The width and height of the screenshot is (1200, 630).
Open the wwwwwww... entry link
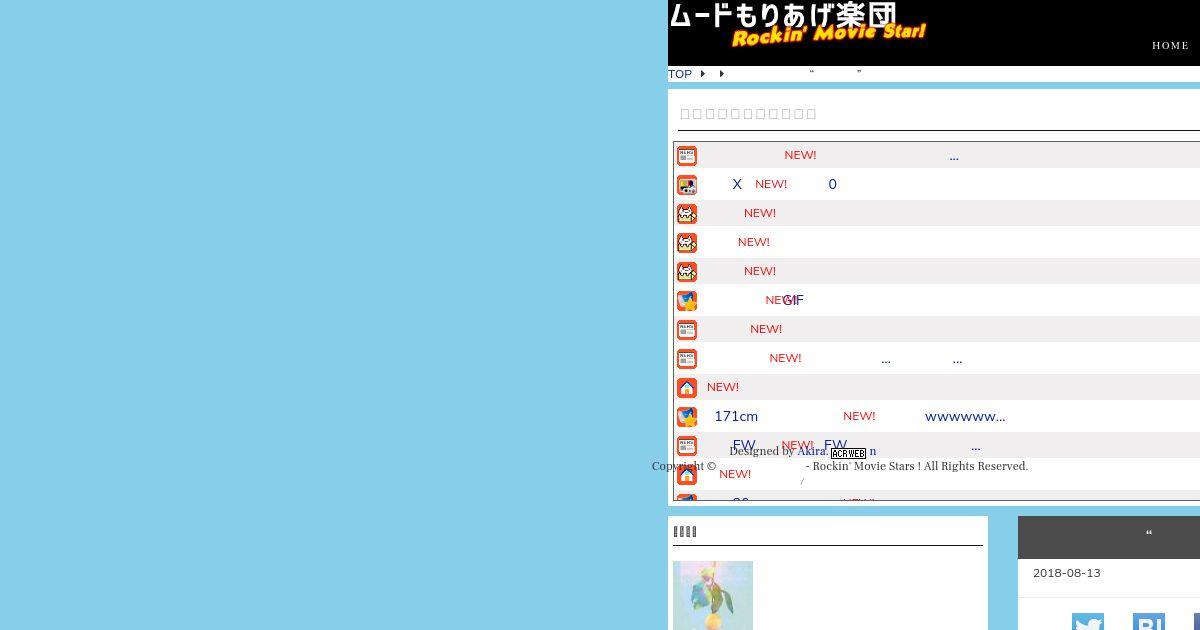(965, 416)
